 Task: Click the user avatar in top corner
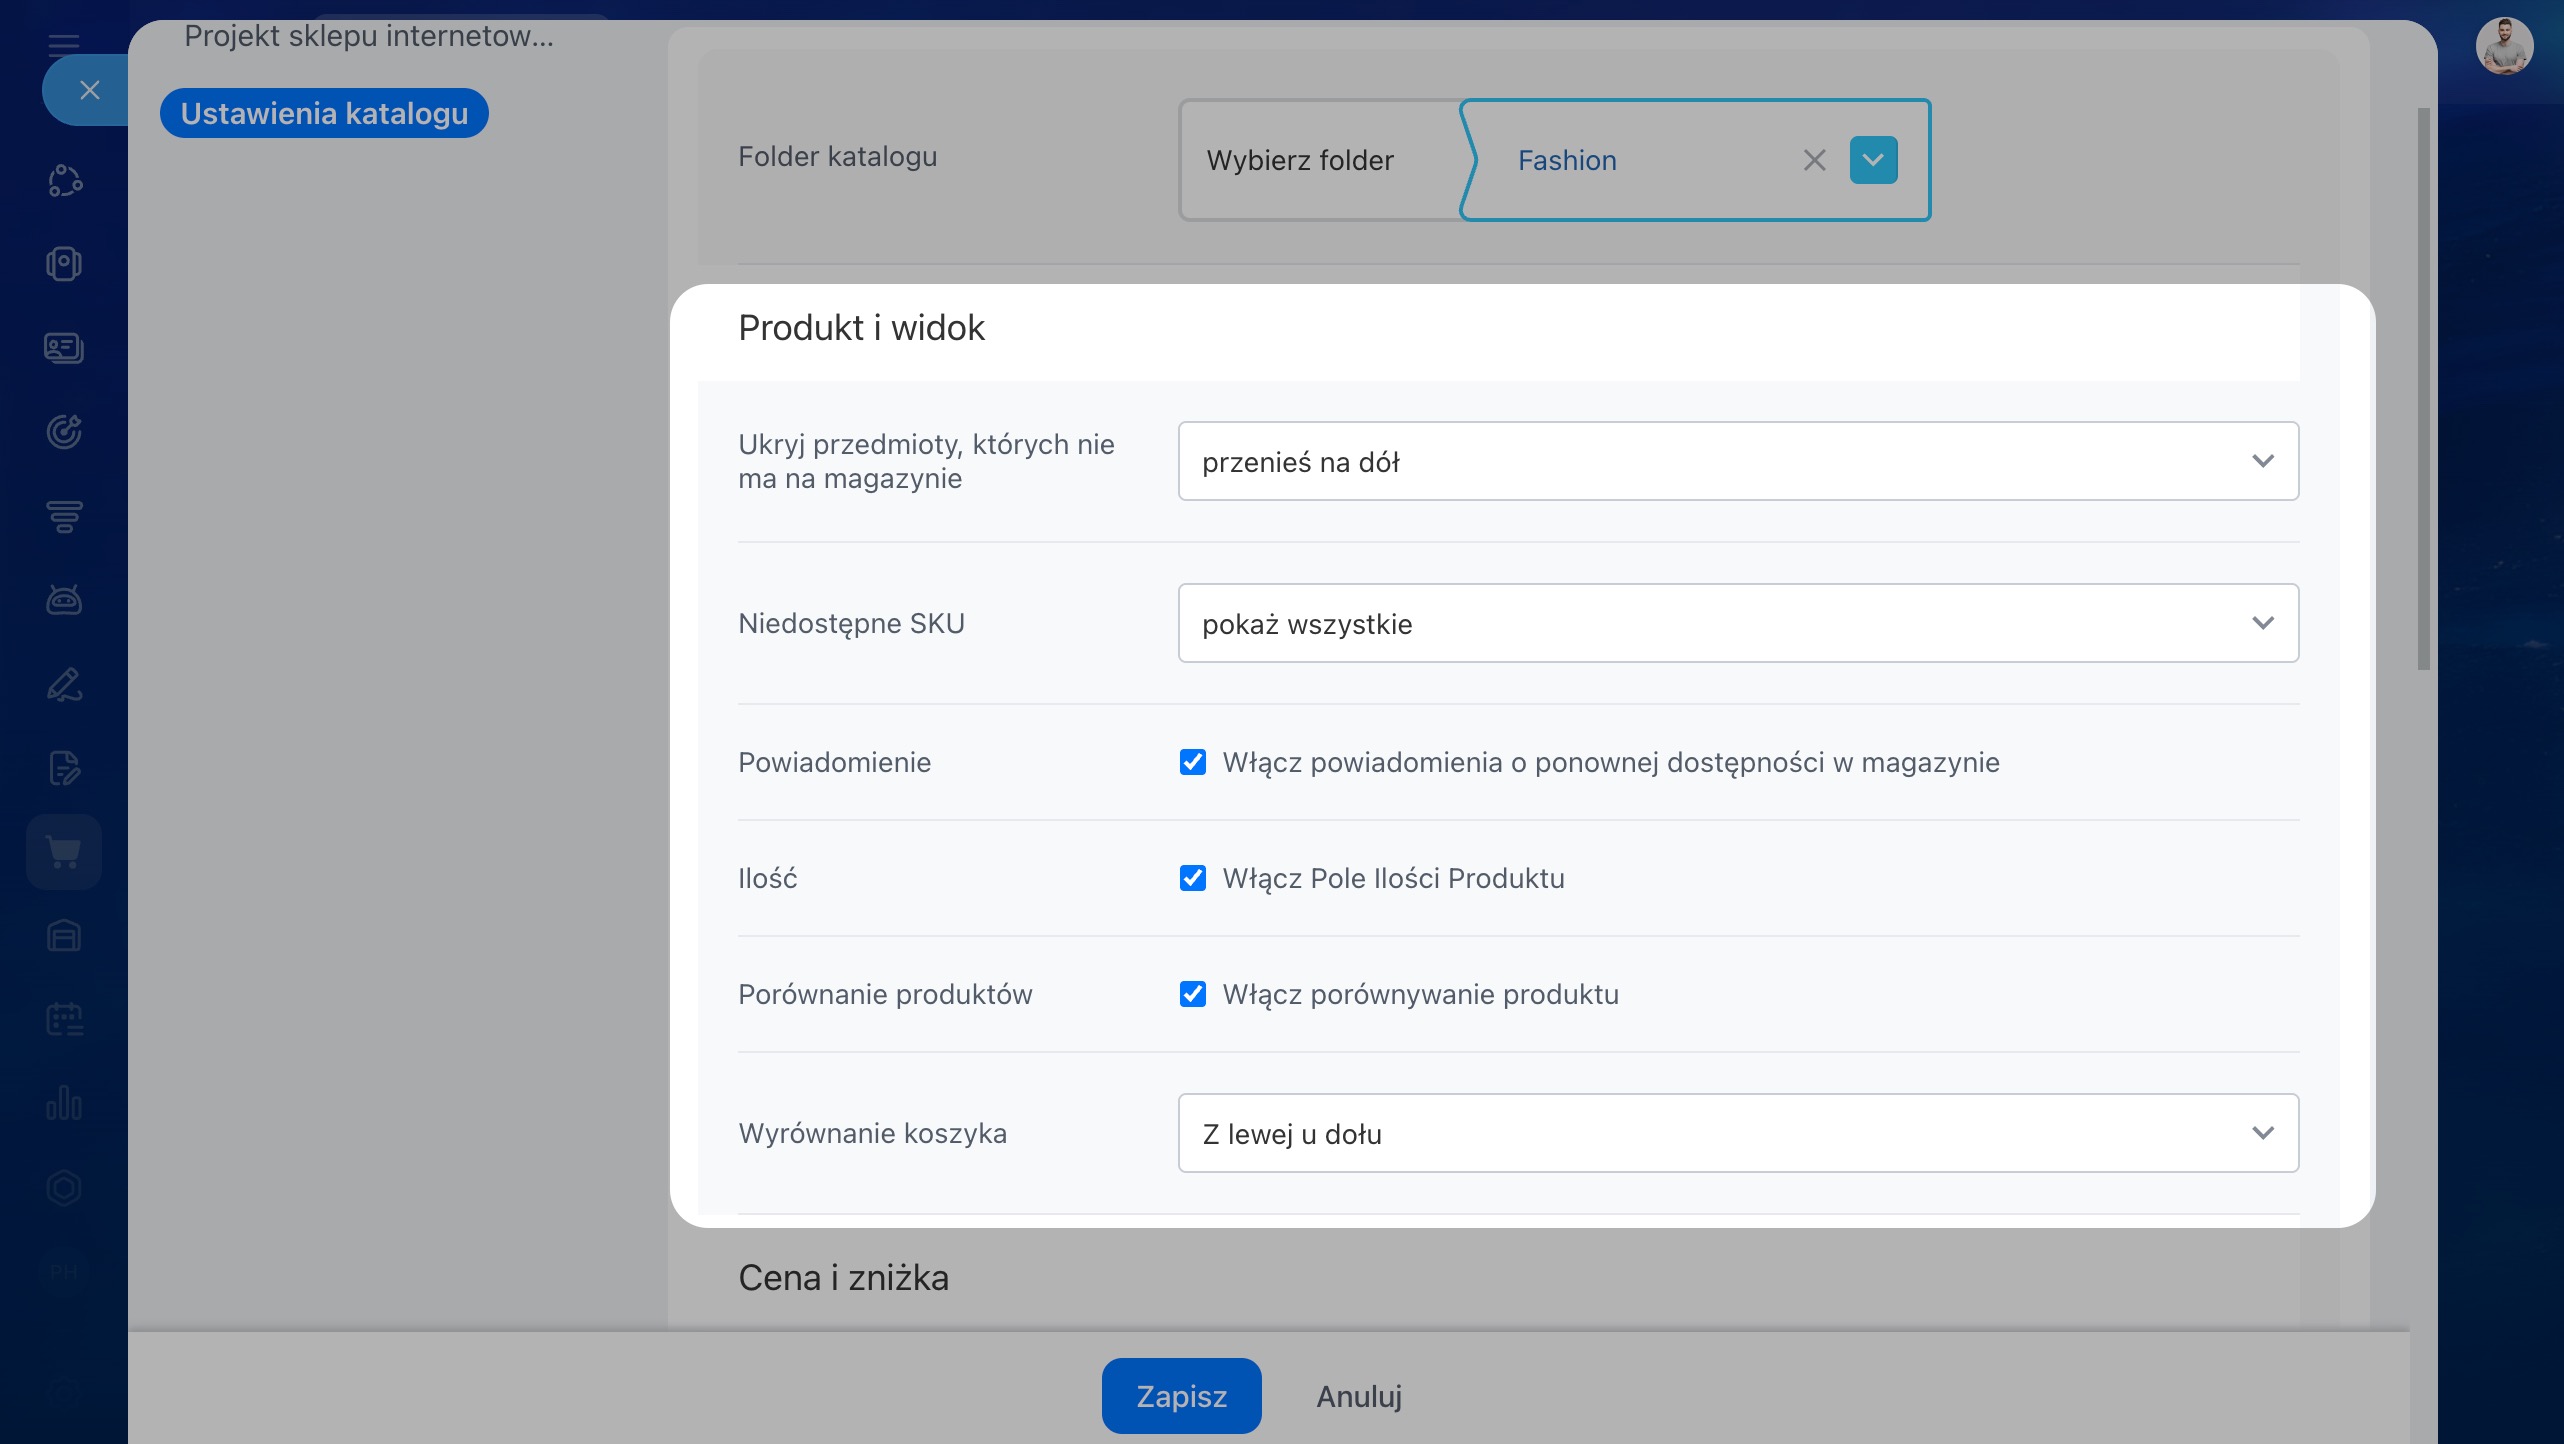pyautogui.click(x=2503, y=46)
